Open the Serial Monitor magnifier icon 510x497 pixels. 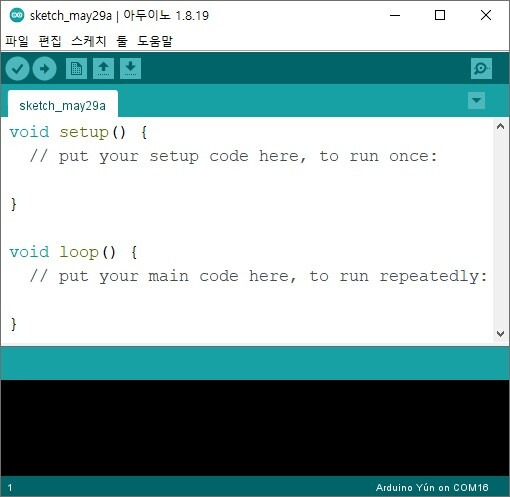(481, 69)
